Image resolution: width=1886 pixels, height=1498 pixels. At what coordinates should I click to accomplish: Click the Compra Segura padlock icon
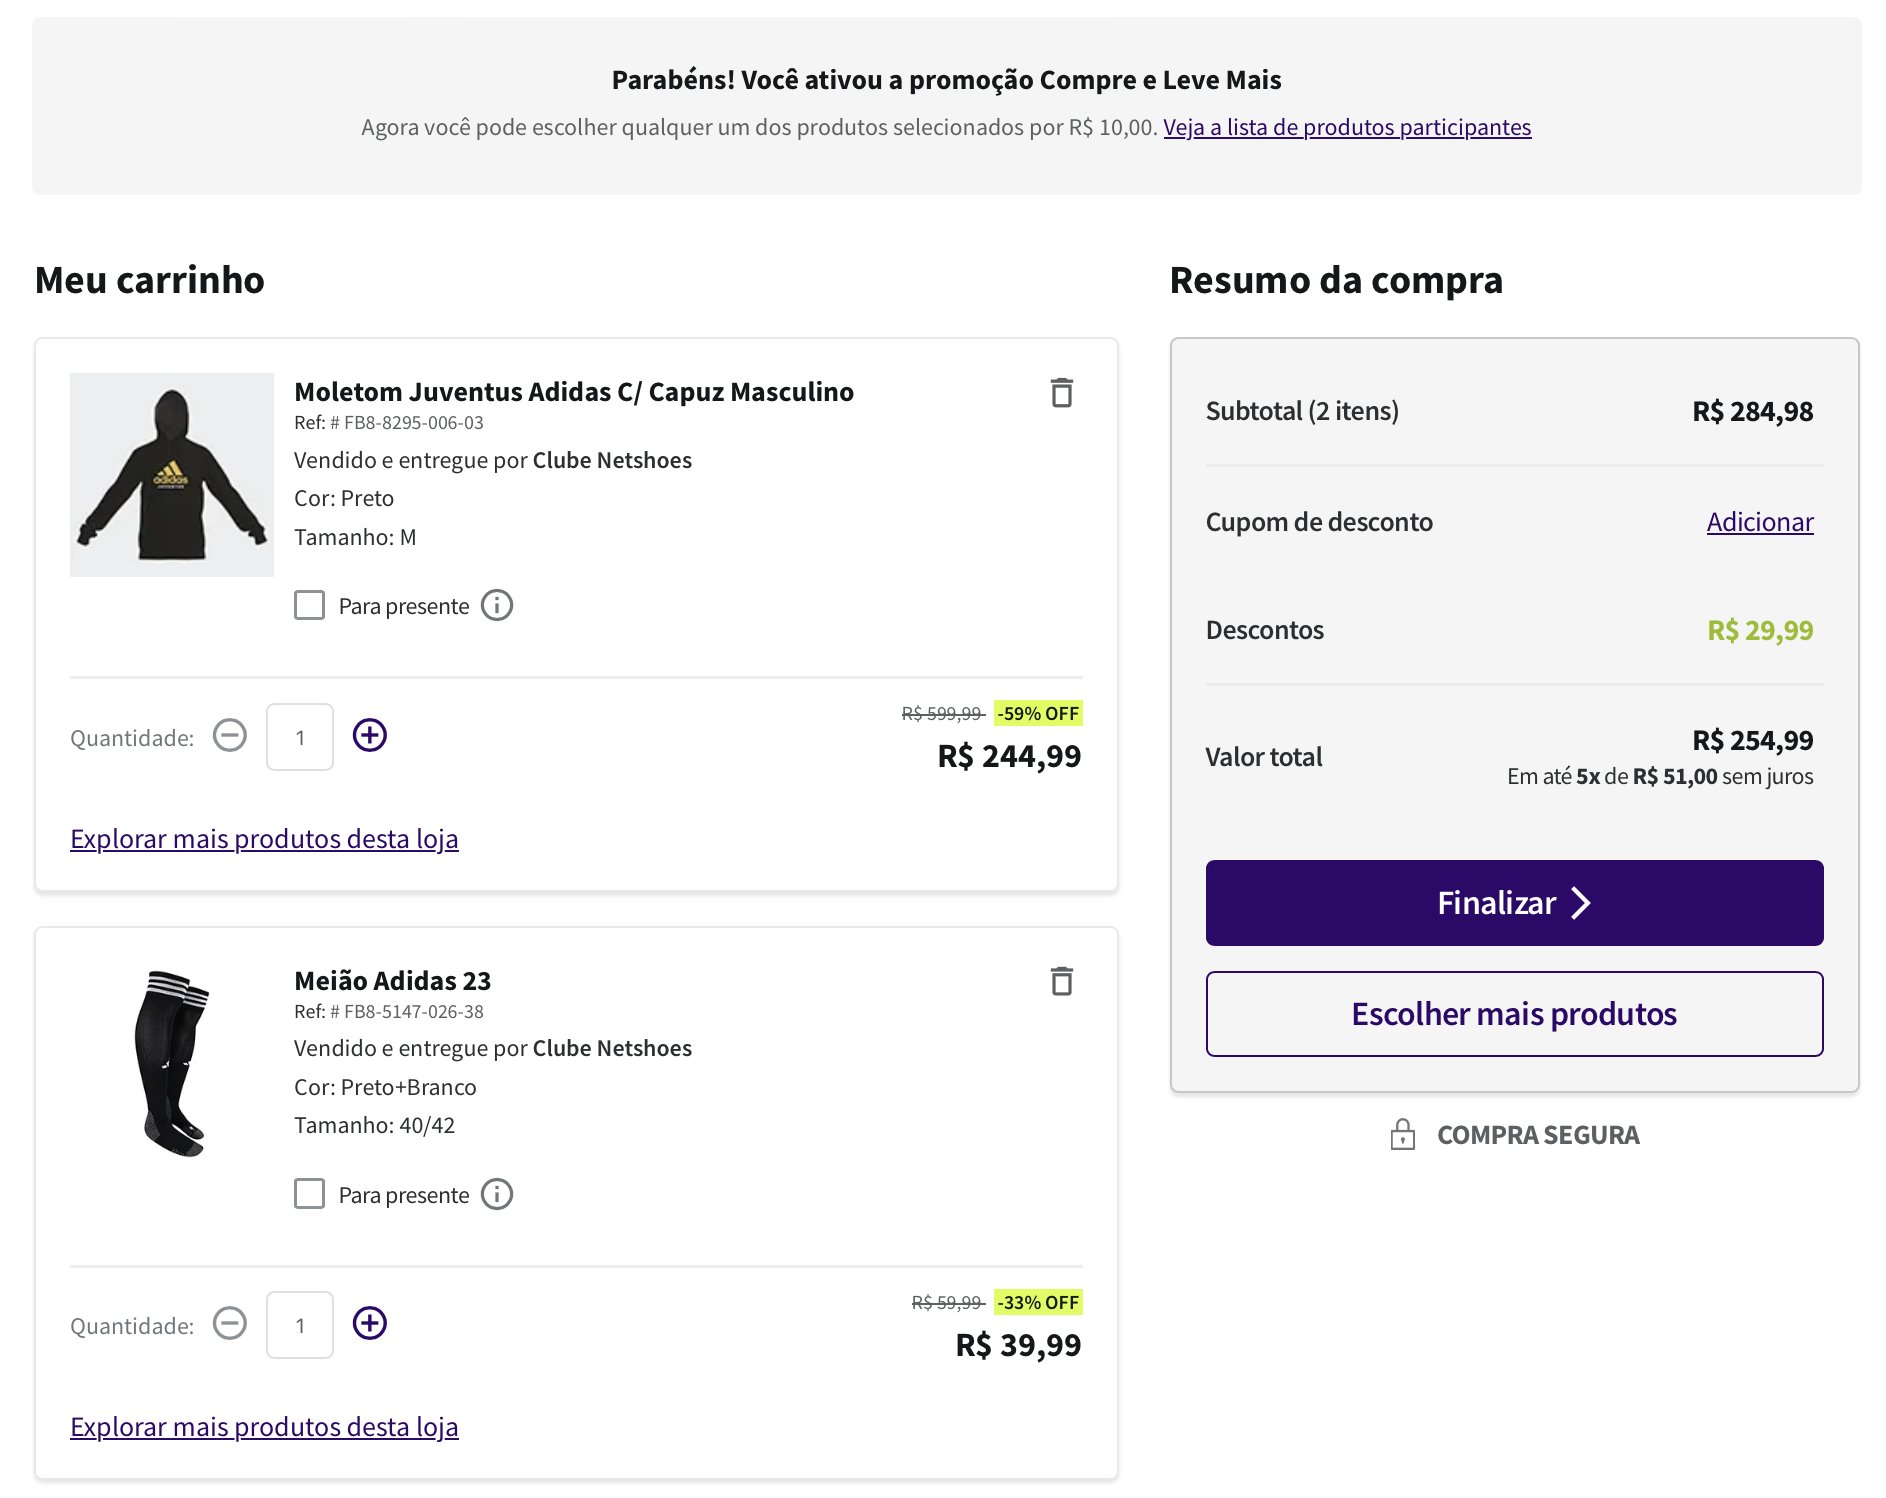pos(1403,1134)
